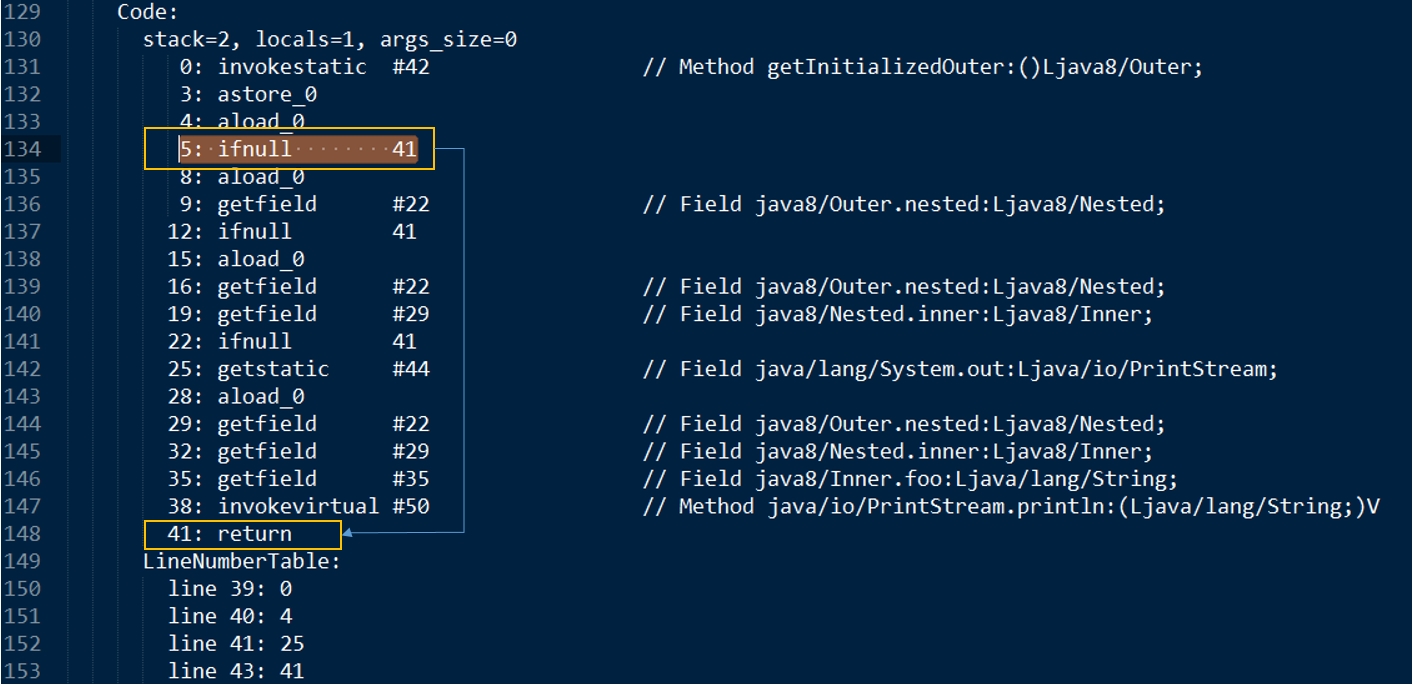Select the highlighted 'ifnull 41' instruction at offset 5
Image resolution: width=1413 pixels, height=684 pixels.
[297, 150]
